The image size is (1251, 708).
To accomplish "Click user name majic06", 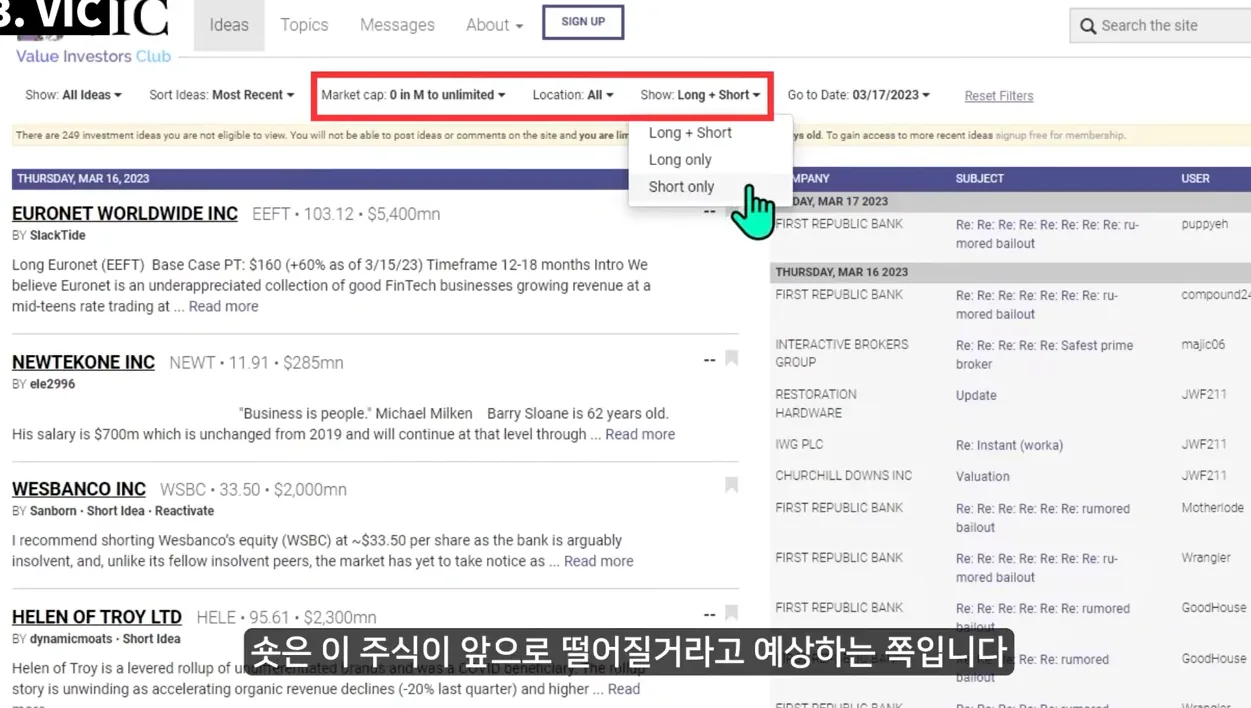I will (1203, 344).
